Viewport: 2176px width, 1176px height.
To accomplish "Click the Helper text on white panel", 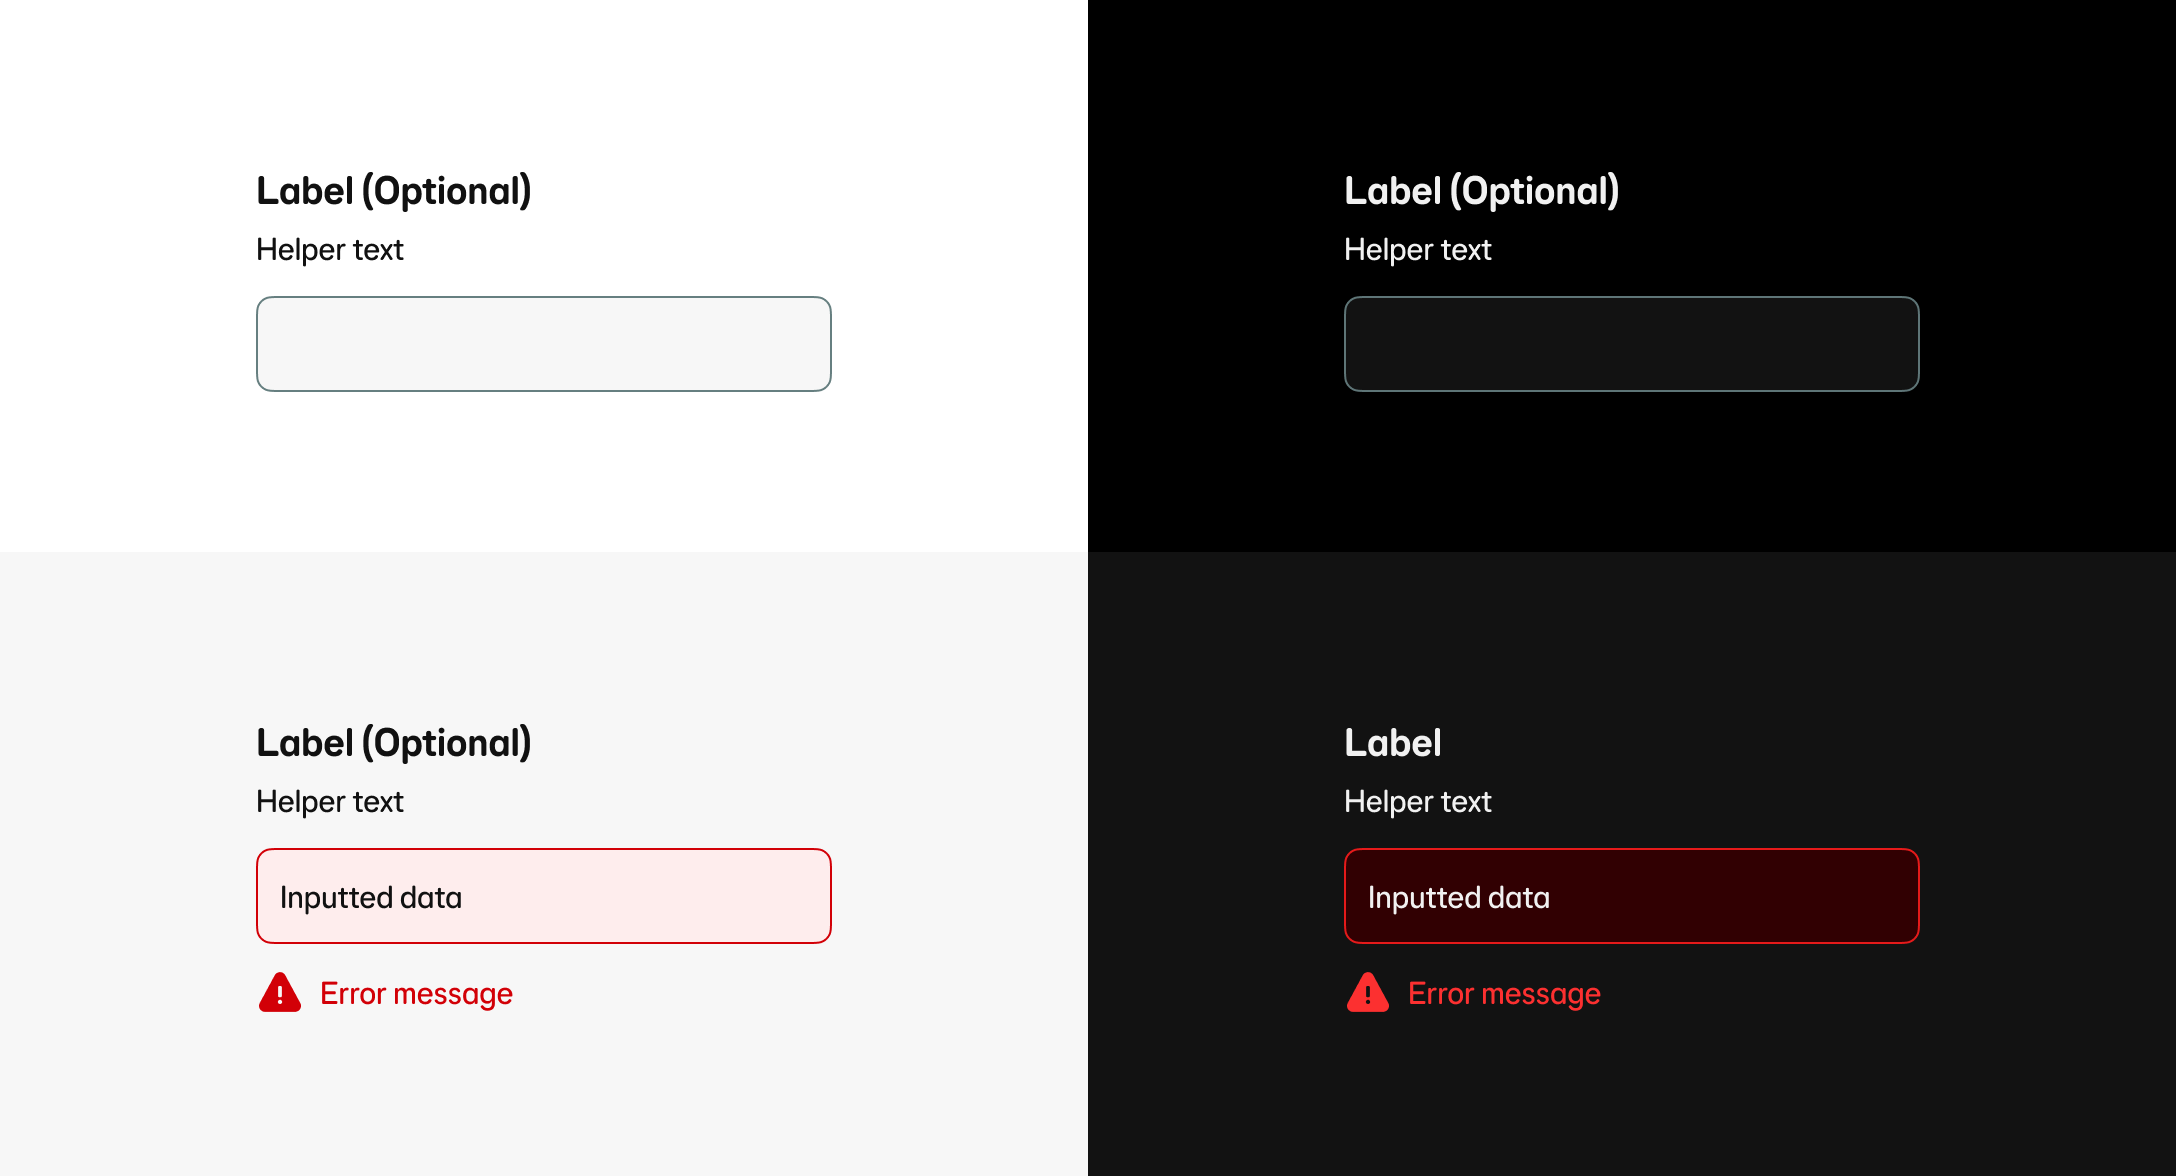I will point(329,250).
